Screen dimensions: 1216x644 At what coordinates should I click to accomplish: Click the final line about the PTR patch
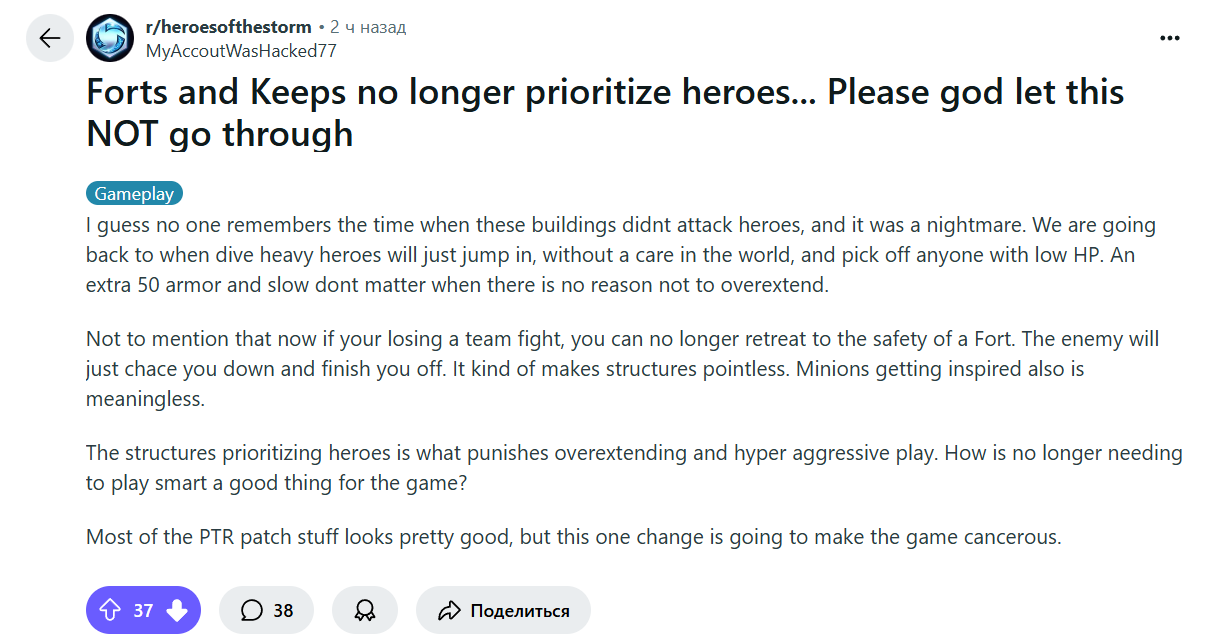click(574, 536)
